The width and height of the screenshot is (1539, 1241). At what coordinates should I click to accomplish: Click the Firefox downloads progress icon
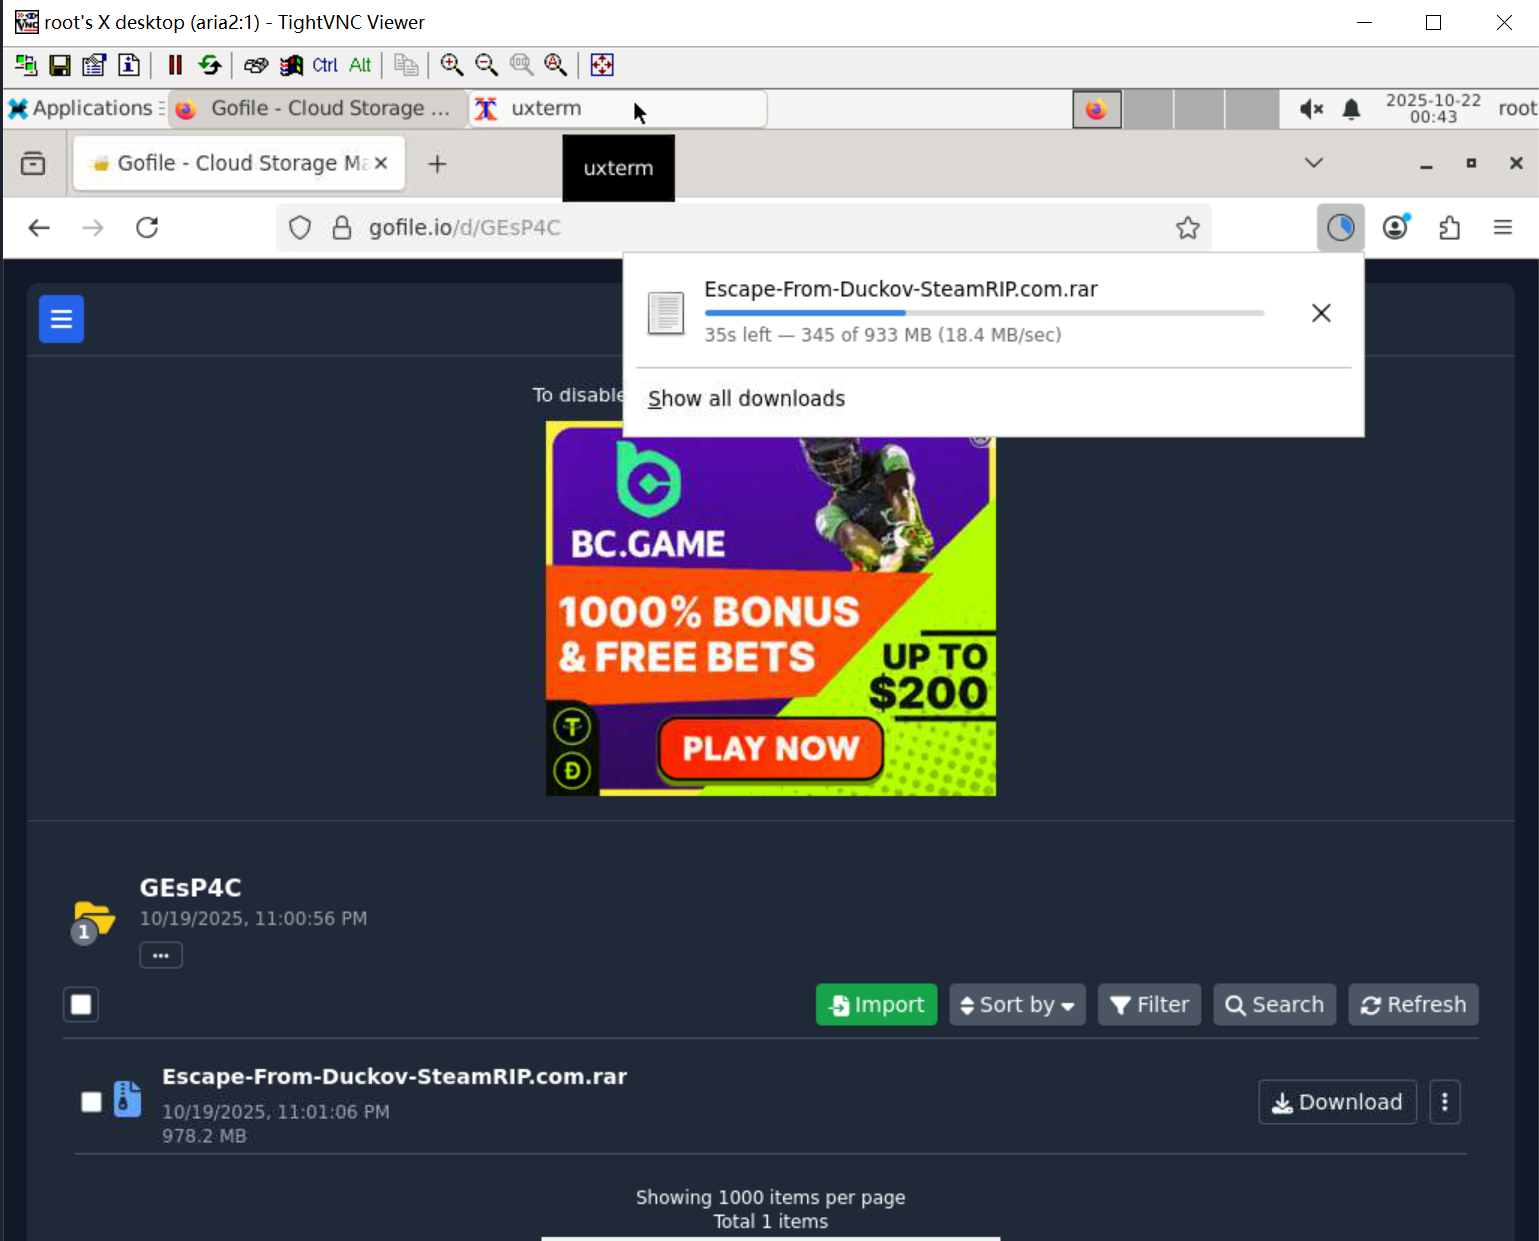(x=1340, y=228)
